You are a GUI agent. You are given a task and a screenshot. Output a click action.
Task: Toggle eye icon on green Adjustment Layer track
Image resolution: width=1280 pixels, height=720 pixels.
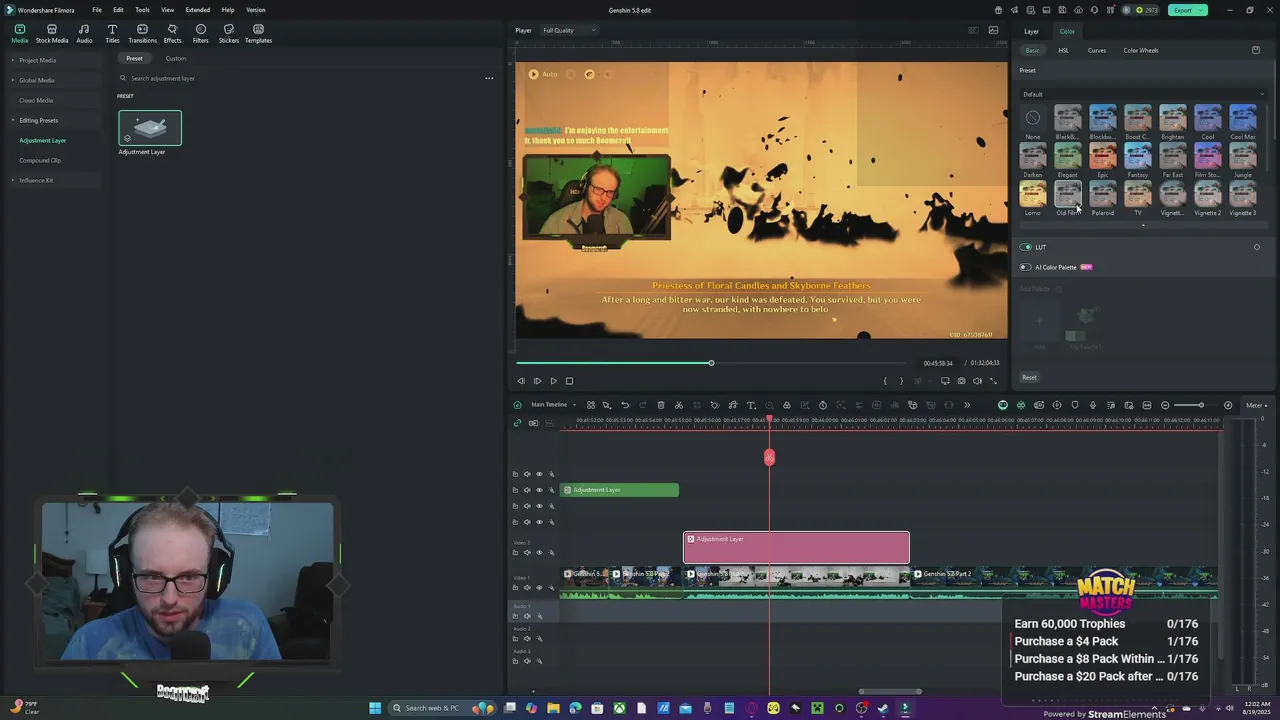(539, 490)
